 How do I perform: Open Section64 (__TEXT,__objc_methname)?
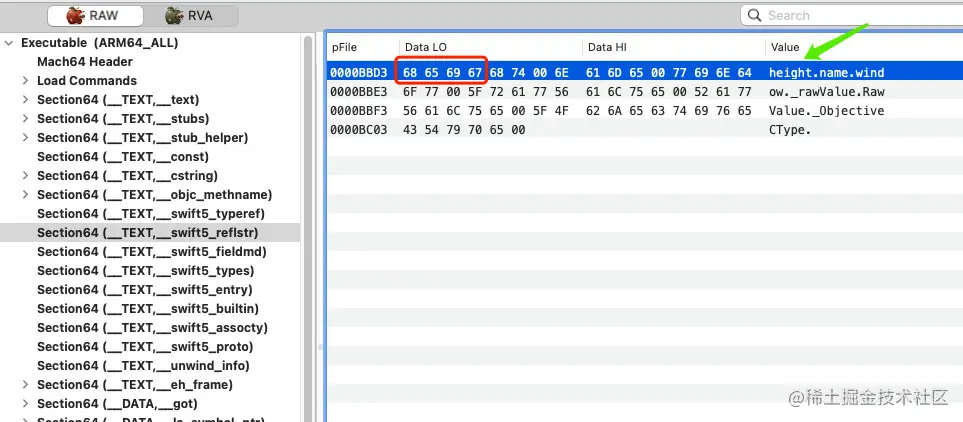155,195
